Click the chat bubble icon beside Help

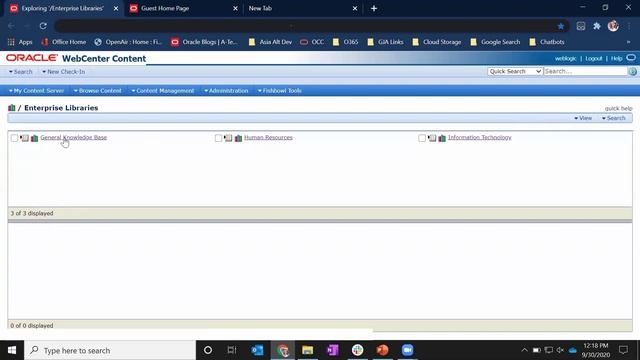(x=631, y=58)
